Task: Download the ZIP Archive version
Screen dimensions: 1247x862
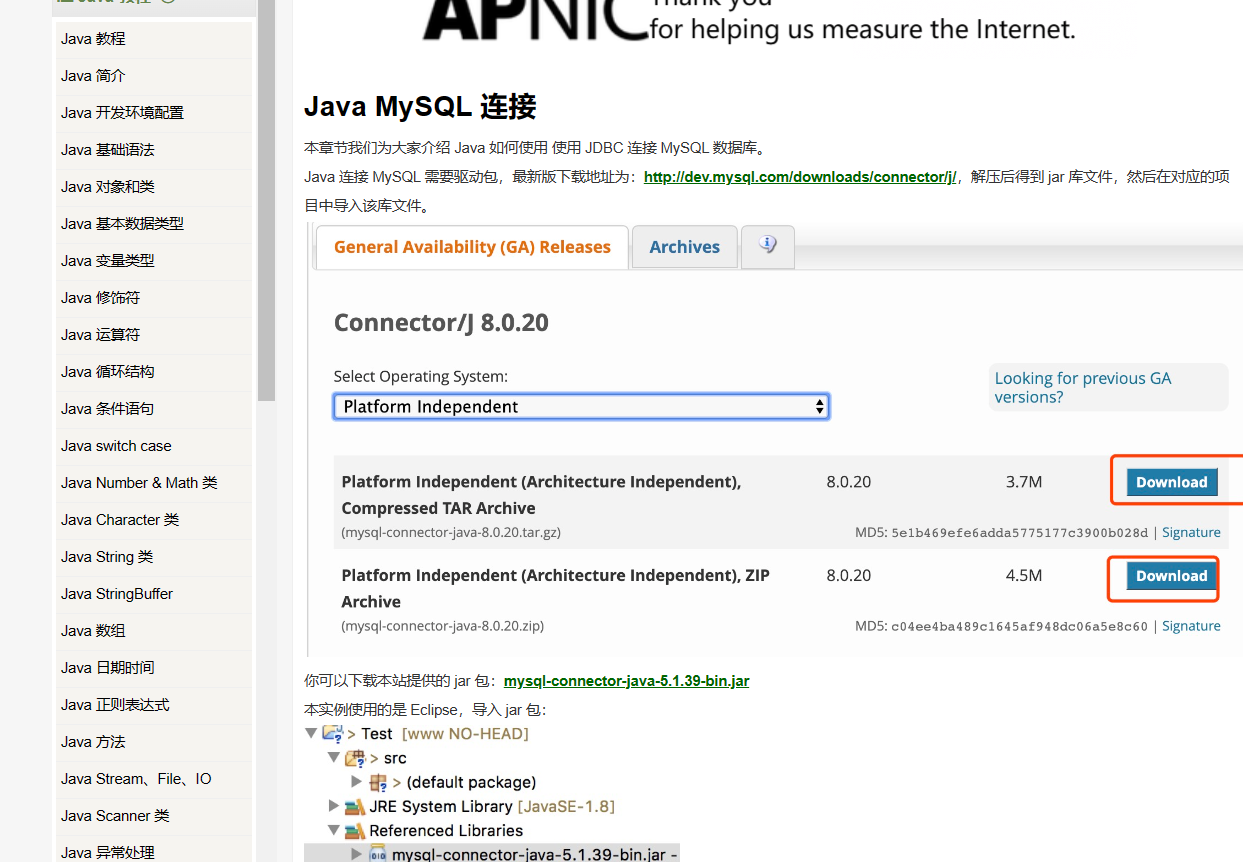Action: coord(1171,576)
